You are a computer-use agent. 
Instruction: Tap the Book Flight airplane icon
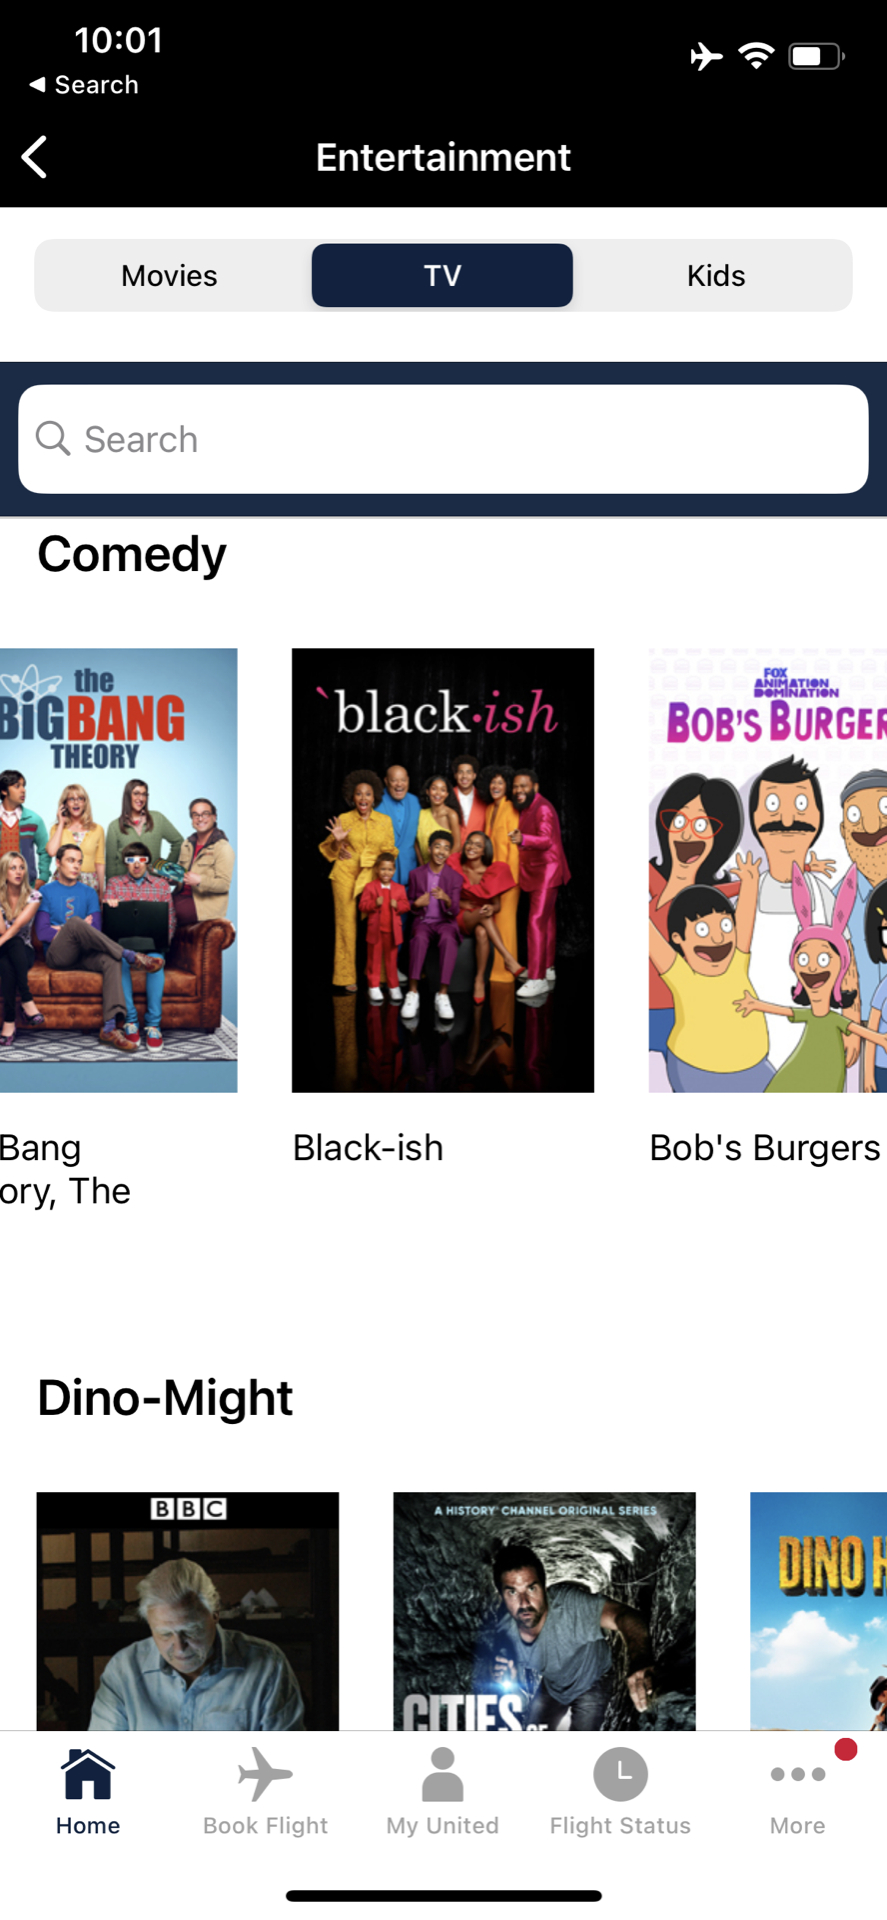(x=265, y=1774)
